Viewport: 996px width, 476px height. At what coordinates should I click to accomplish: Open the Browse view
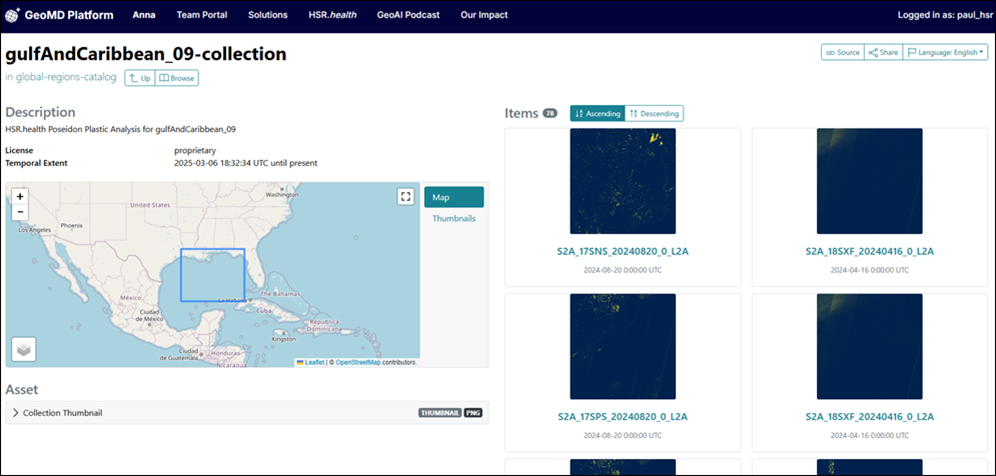pos(177,77)
